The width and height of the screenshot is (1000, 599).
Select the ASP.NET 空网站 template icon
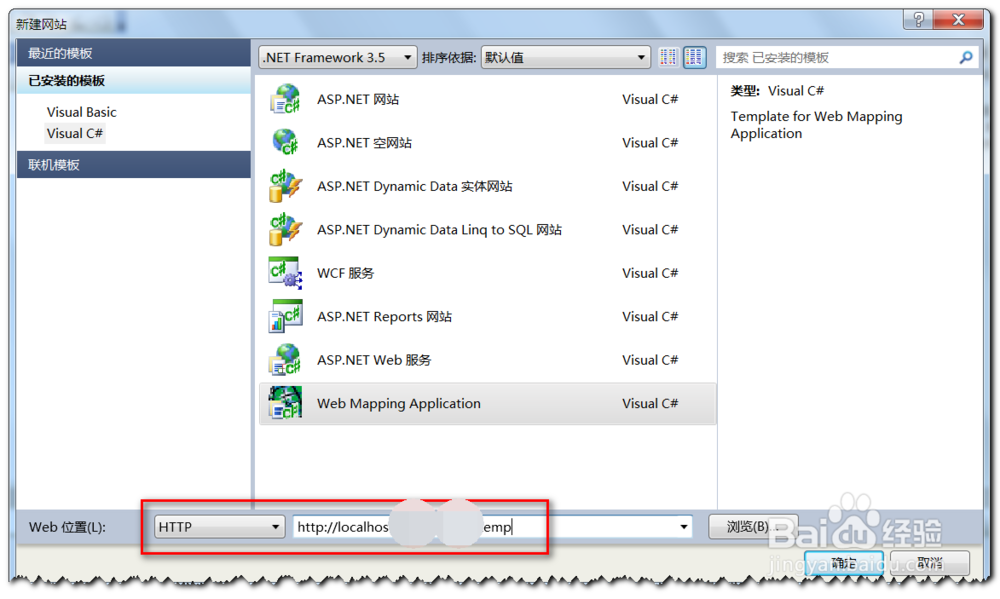tap(285, 142)
